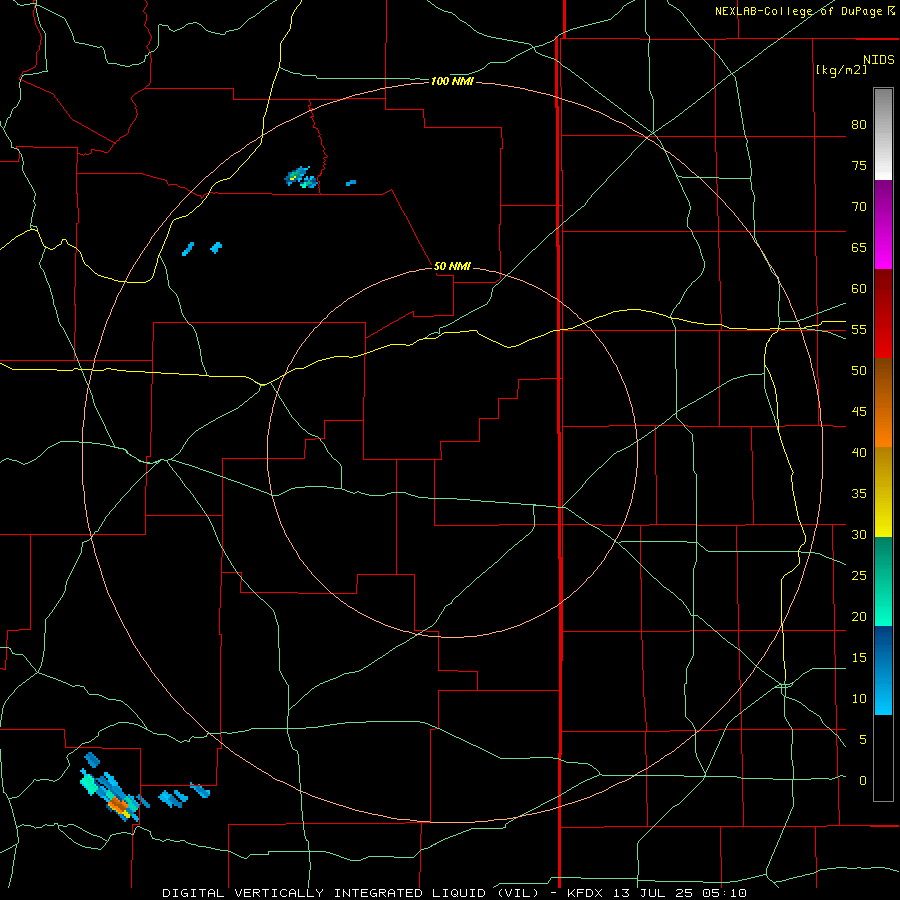Click the 30 value on VIL scale
Screen dimensions: 900x900
coord(859,534)
